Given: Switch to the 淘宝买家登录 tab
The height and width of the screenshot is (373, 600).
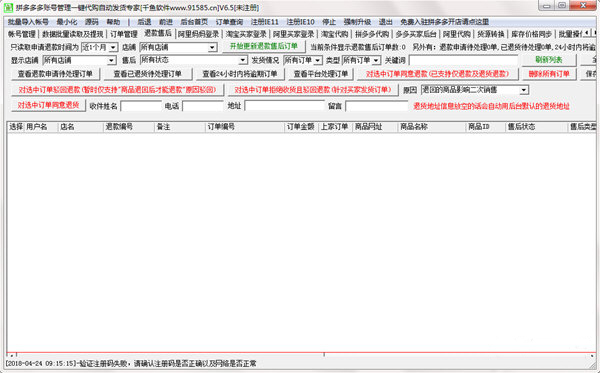Looking at the screenshot, I should coord(246,34).
